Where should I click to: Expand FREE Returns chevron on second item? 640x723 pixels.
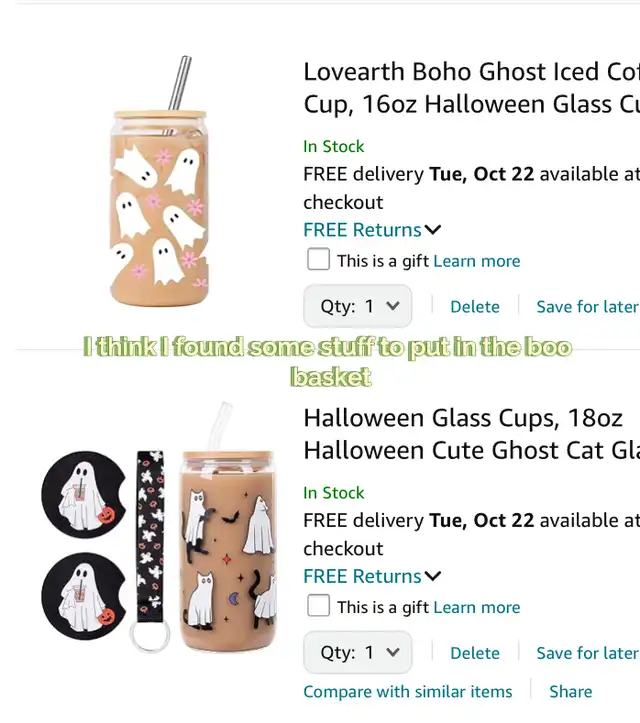pyautogui.click(x=433, y=576)
